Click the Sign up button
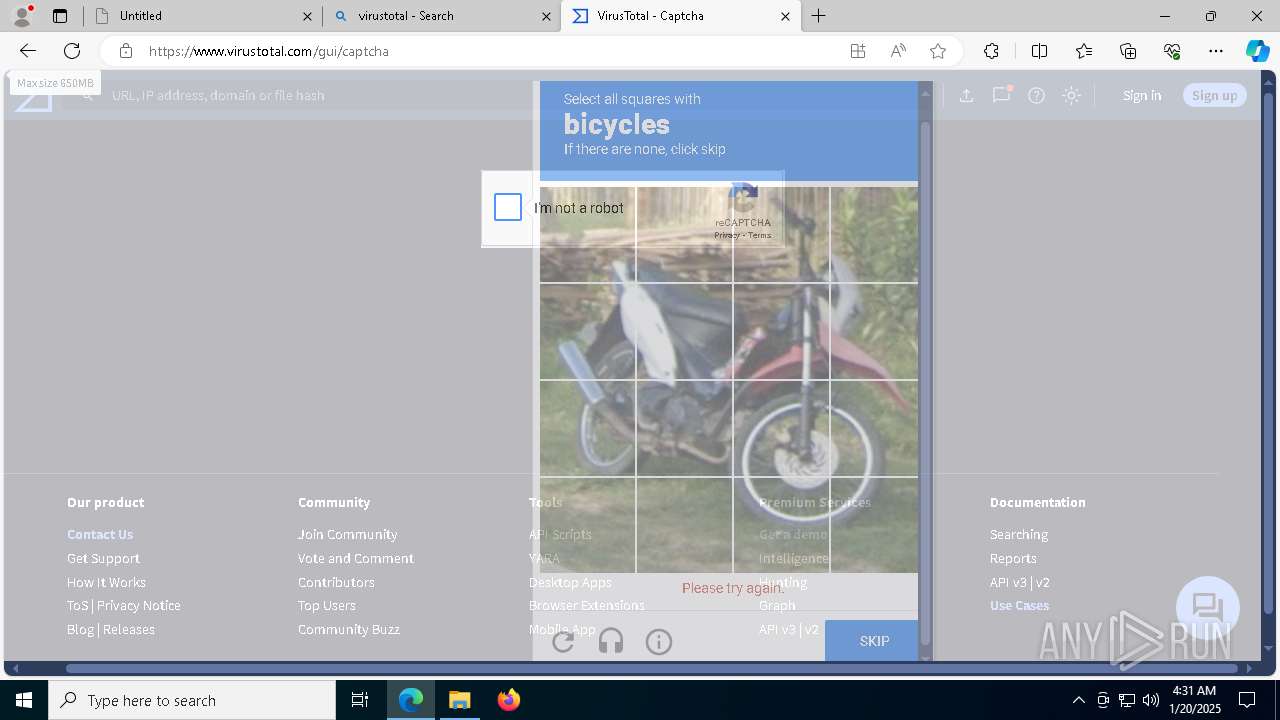Viewport: 1280px width, 720px height. [1214, 95]
